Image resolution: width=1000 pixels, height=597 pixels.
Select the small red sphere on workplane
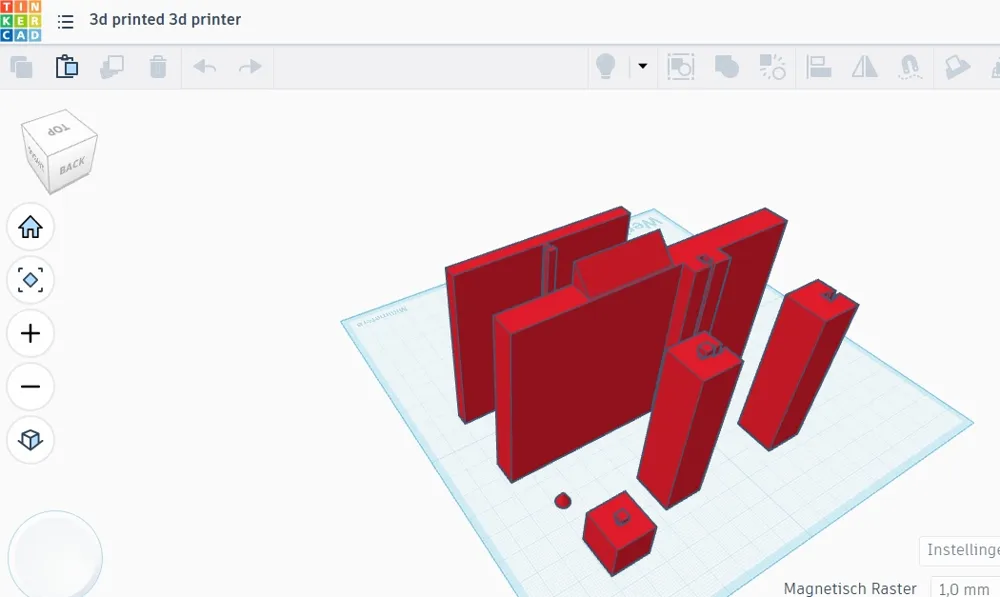[562, 501]
